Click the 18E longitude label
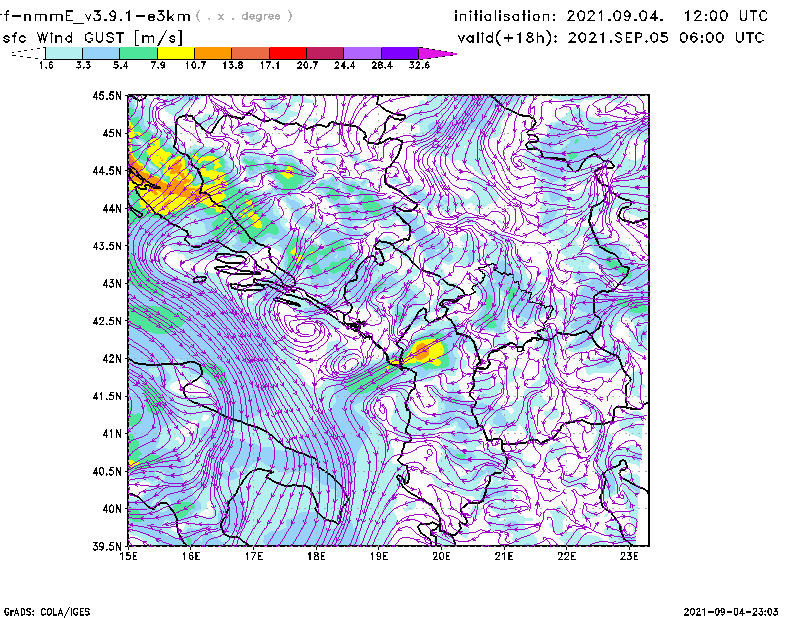The width and height of the screenshot is (800, 618). [x=316, y=556]
